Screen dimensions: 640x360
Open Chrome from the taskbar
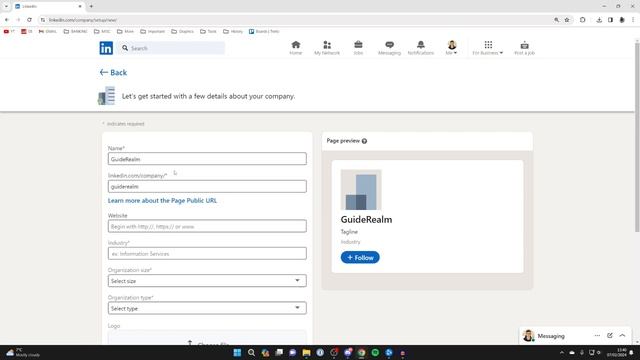(x=361, y=353)
